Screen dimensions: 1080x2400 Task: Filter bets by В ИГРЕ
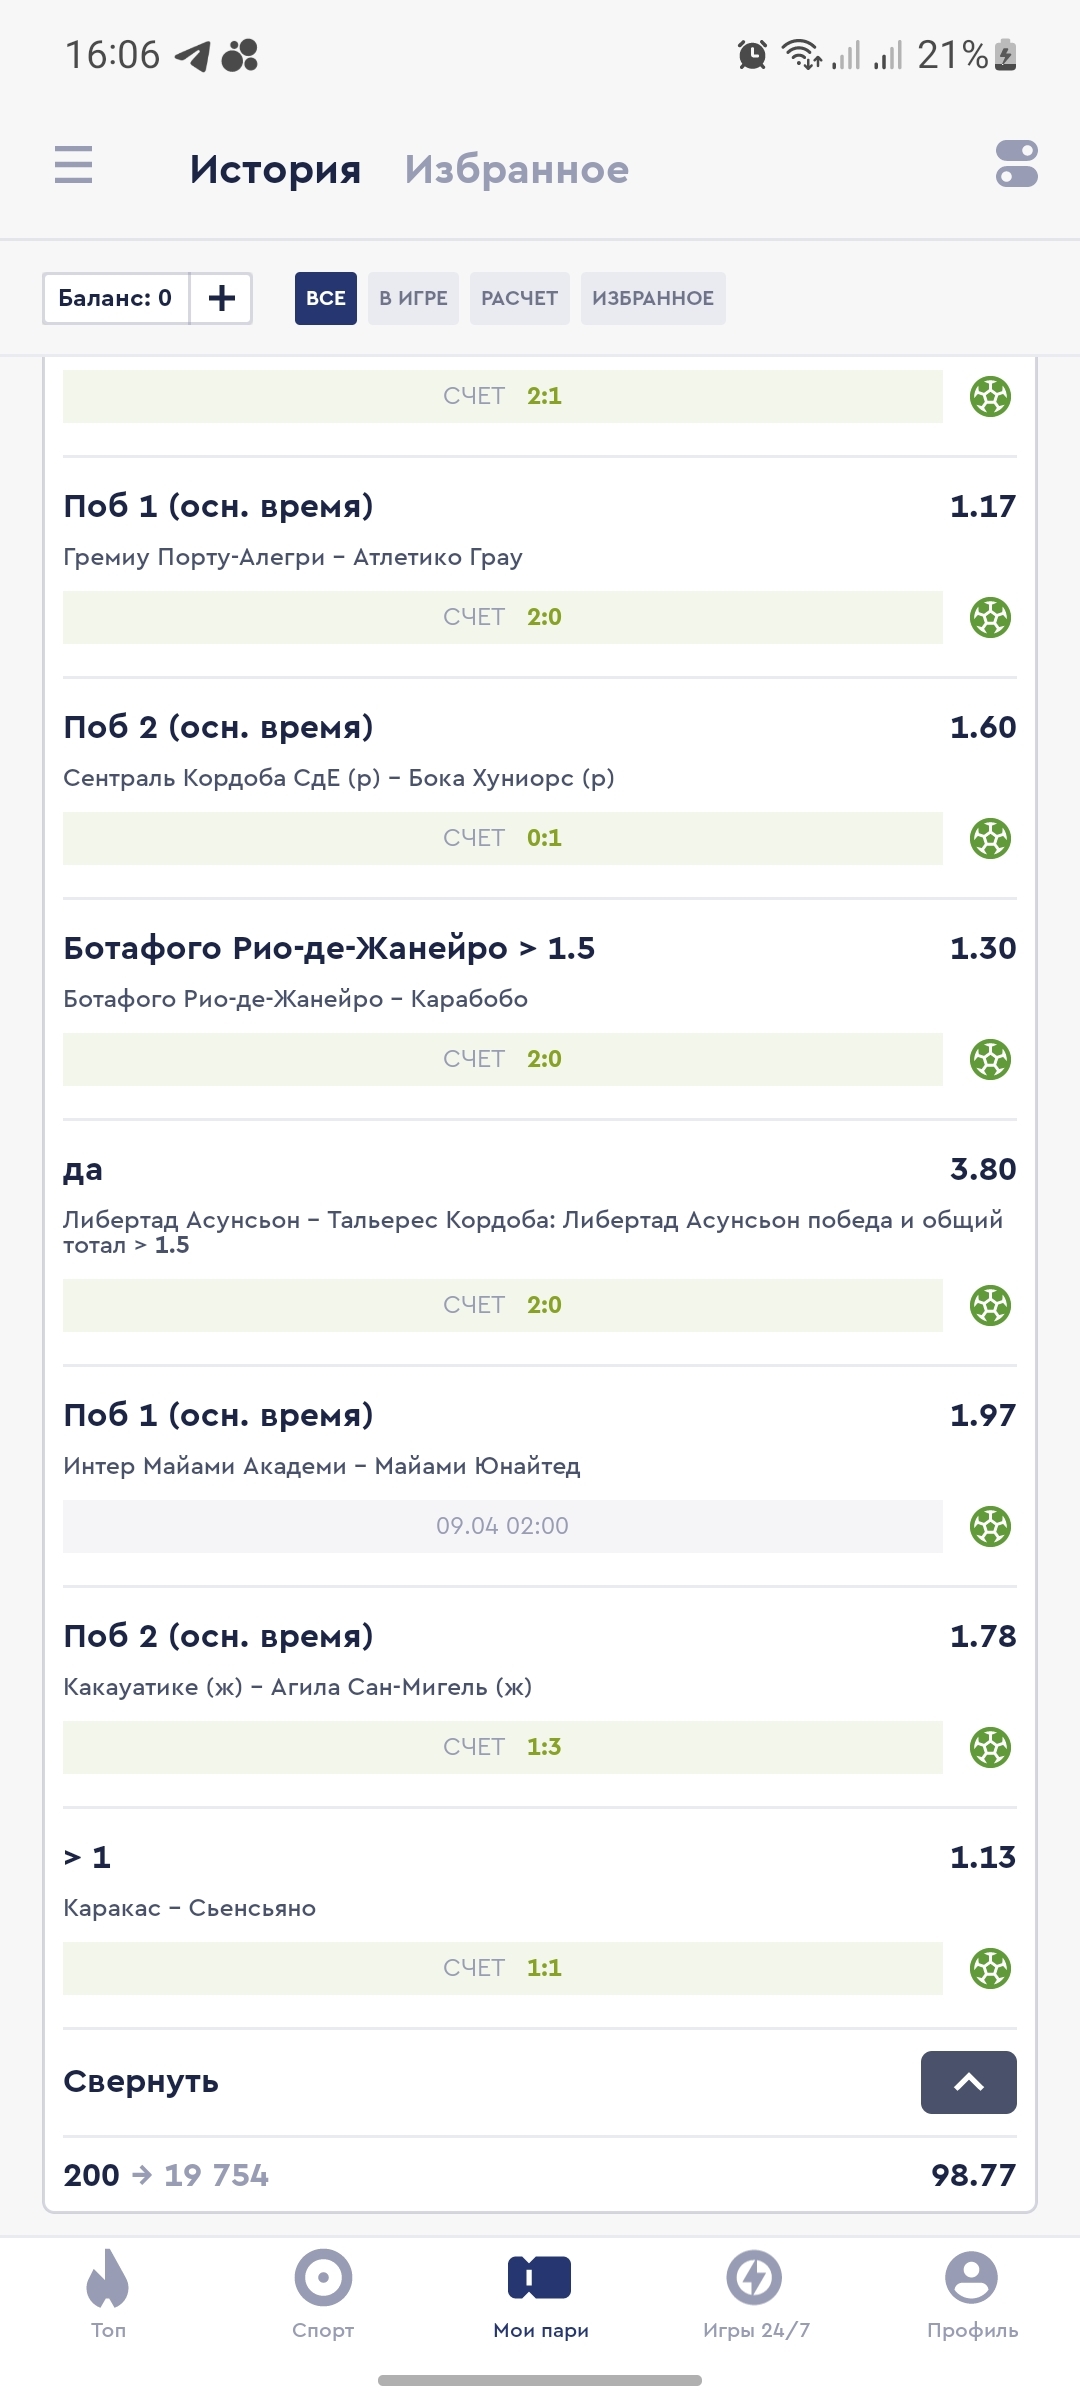tap(413, 298)
